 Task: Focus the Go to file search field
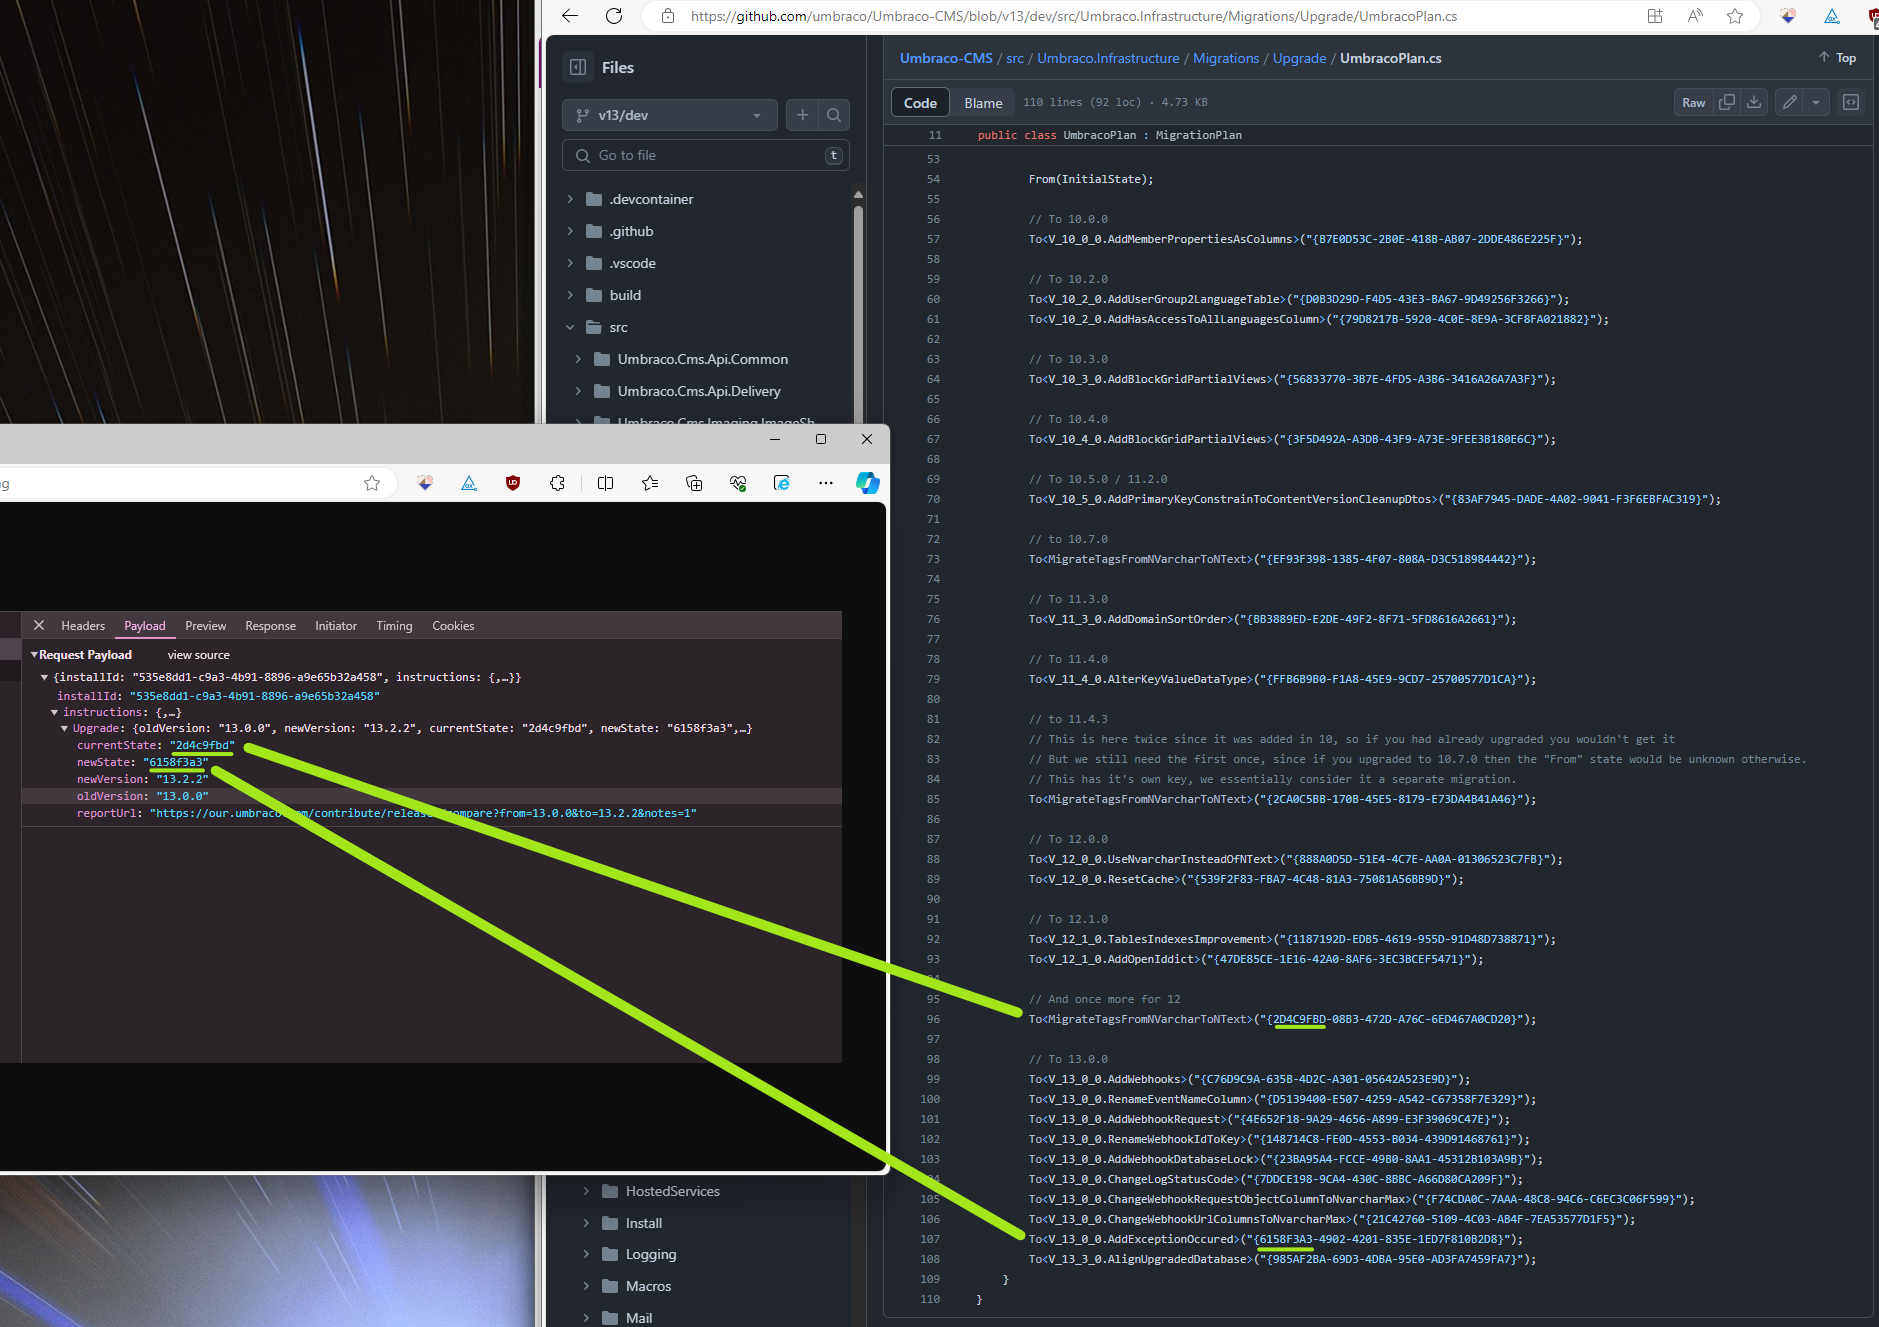pos(706,155)
